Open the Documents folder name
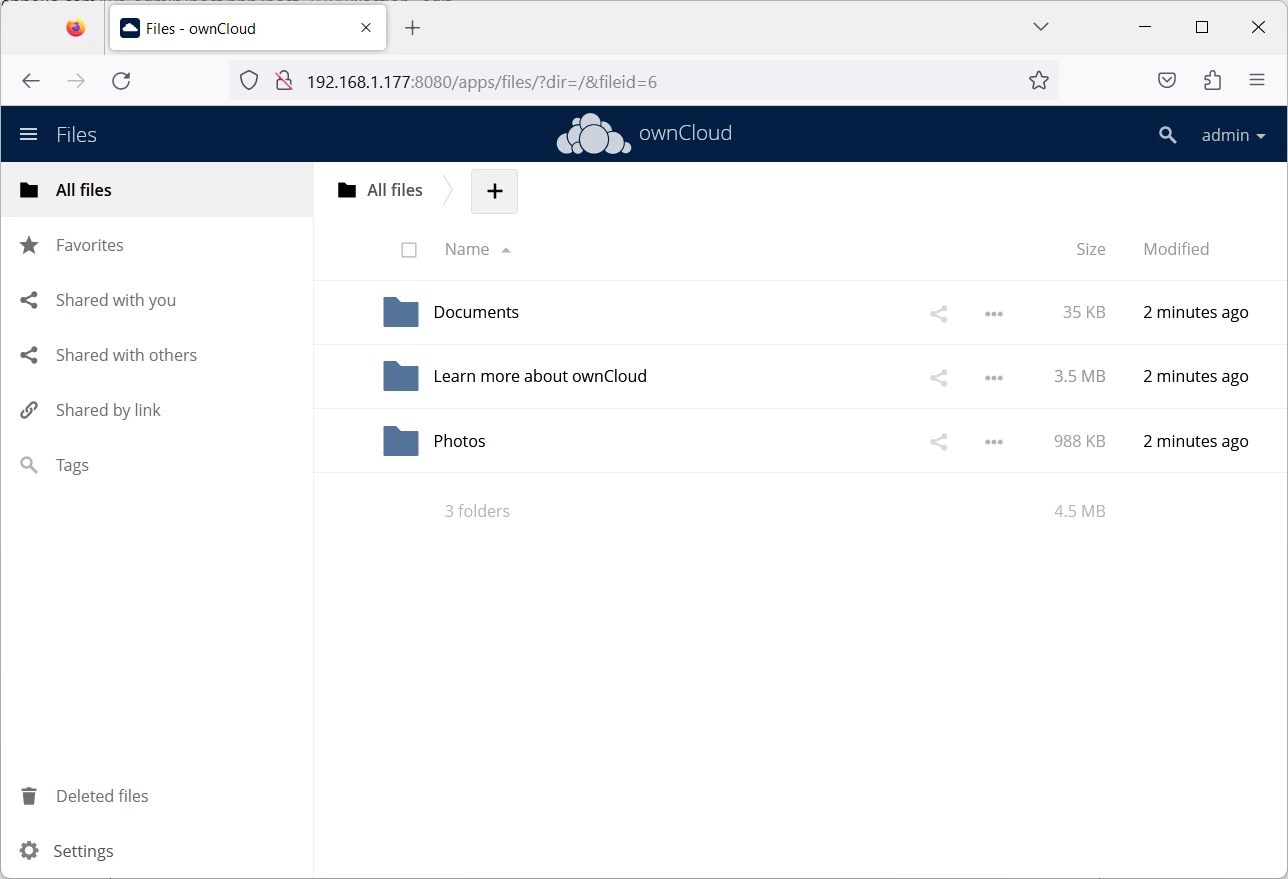This screenshot has width=1288, height=879. 476,312
